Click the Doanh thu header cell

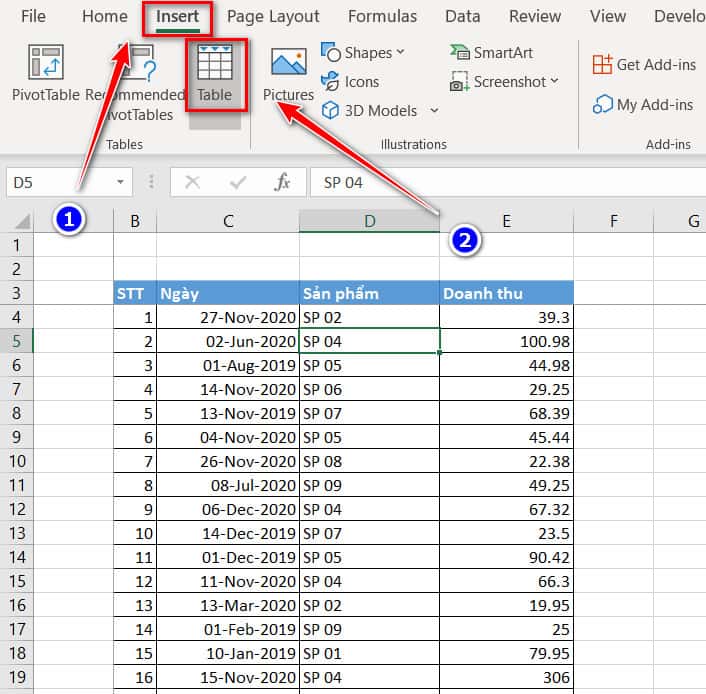[506, 293]
